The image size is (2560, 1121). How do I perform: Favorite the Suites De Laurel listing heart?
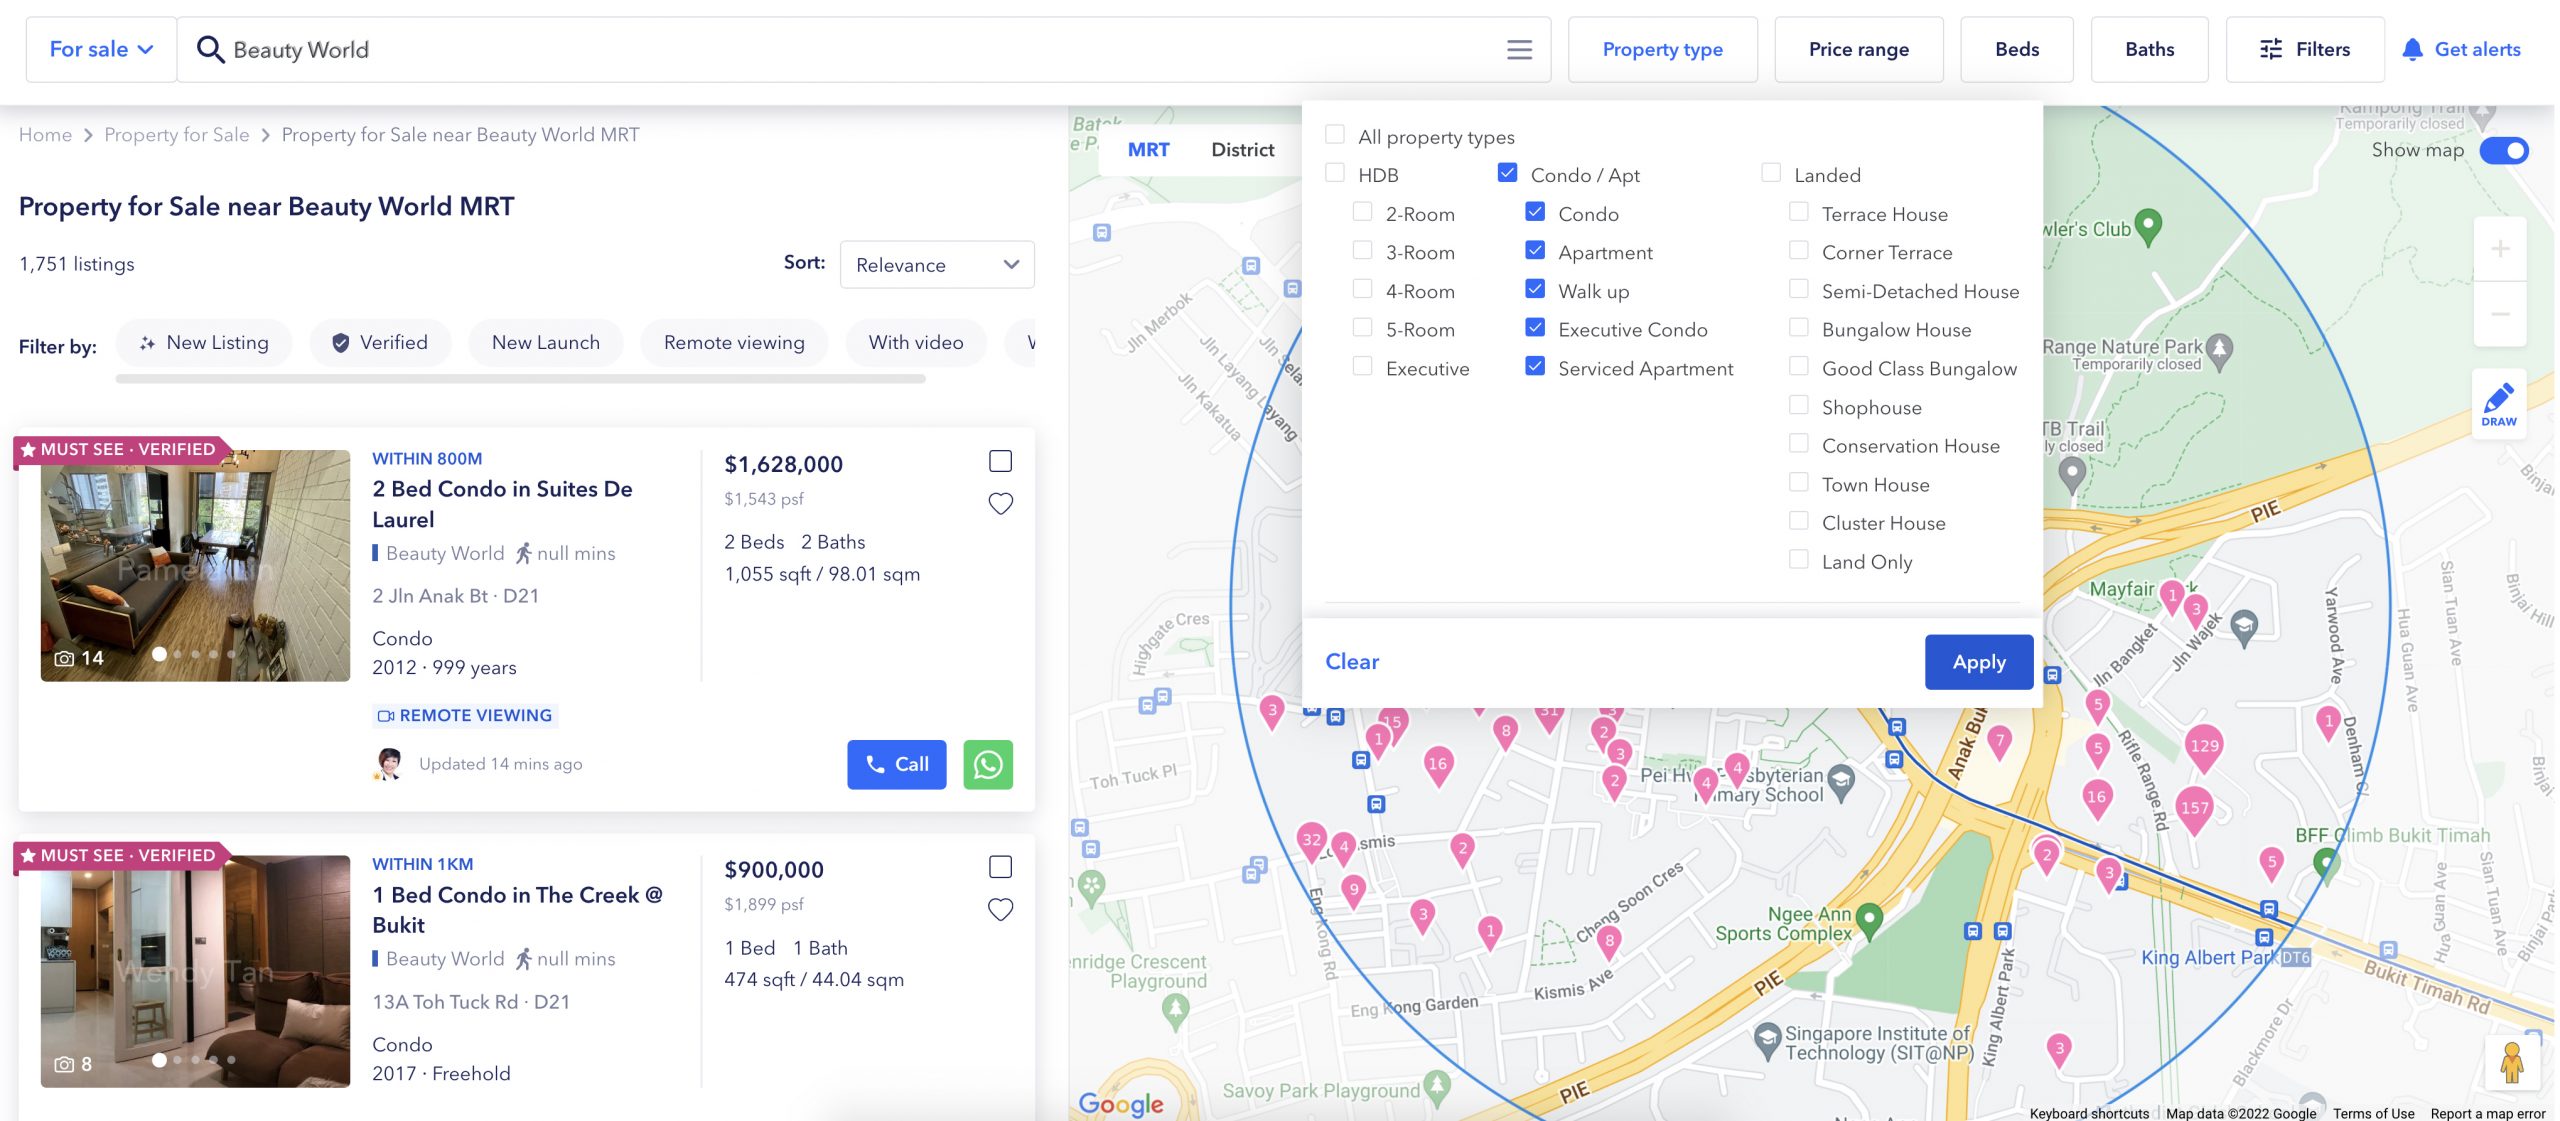click(x=1000, y=504)
